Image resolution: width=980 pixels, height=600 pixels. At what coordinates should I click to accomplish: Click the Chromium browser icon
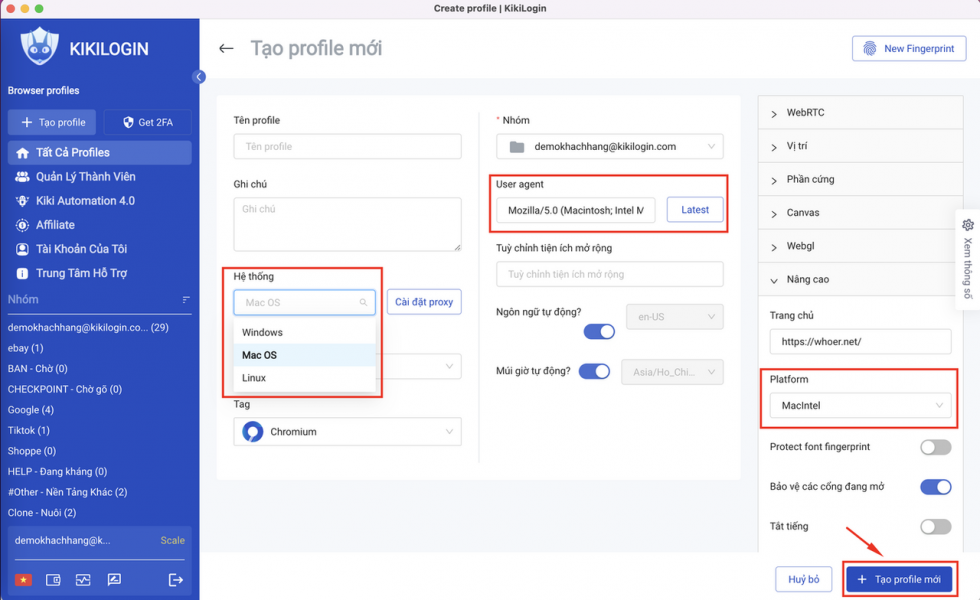pos(252,432)
